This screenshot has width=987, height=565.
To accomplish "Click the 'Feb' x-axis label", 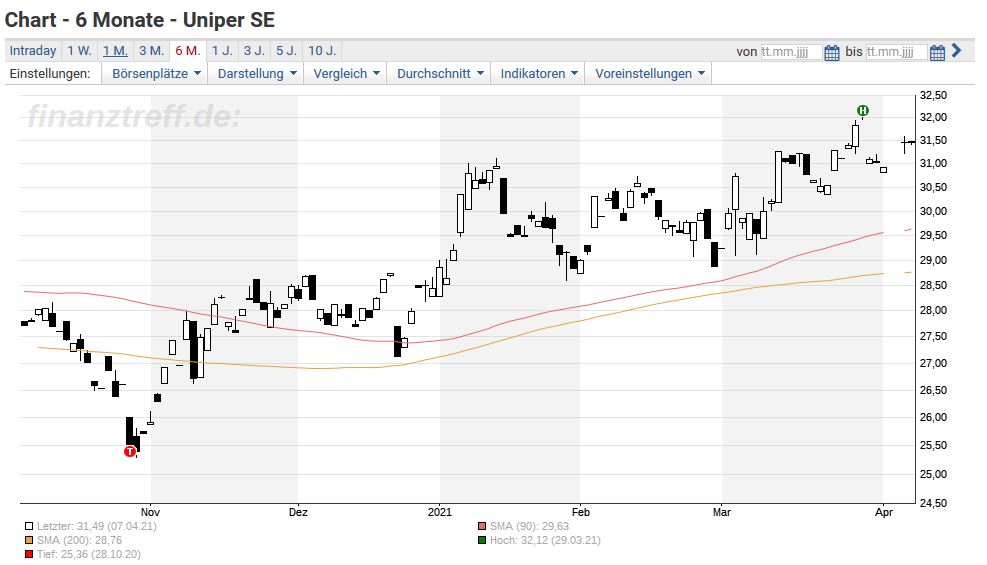I will (x=580, y=512).
